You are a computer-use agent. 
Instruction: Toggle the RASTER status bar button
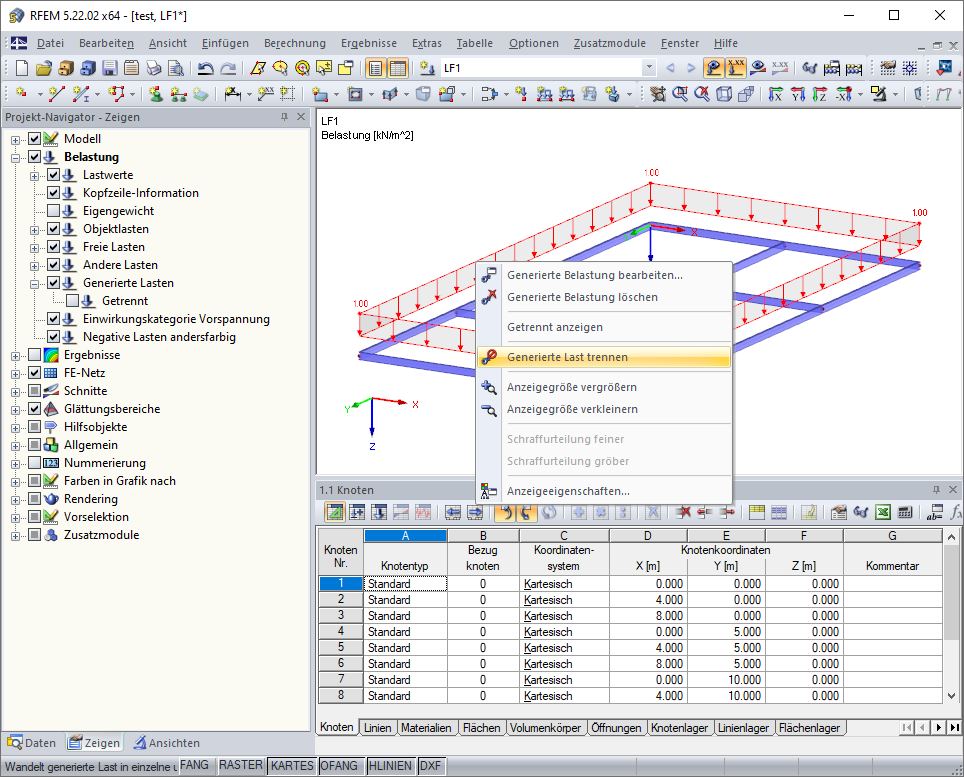[240, 765]
